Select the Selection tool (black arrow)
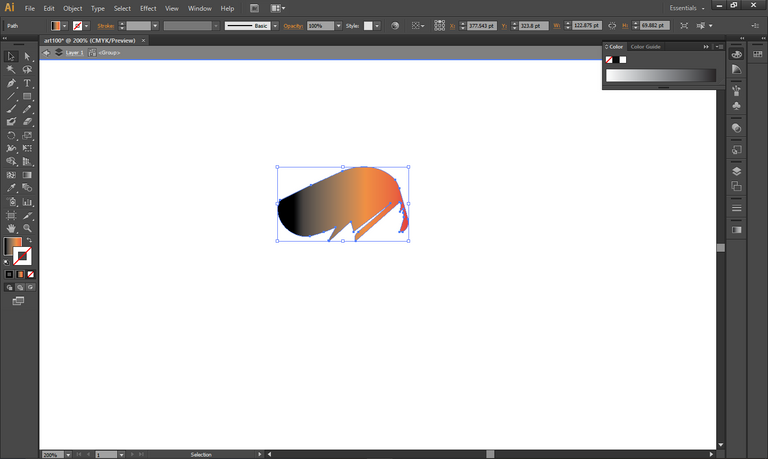The height and width of the screenshot is (459, 768). (11, 56)
